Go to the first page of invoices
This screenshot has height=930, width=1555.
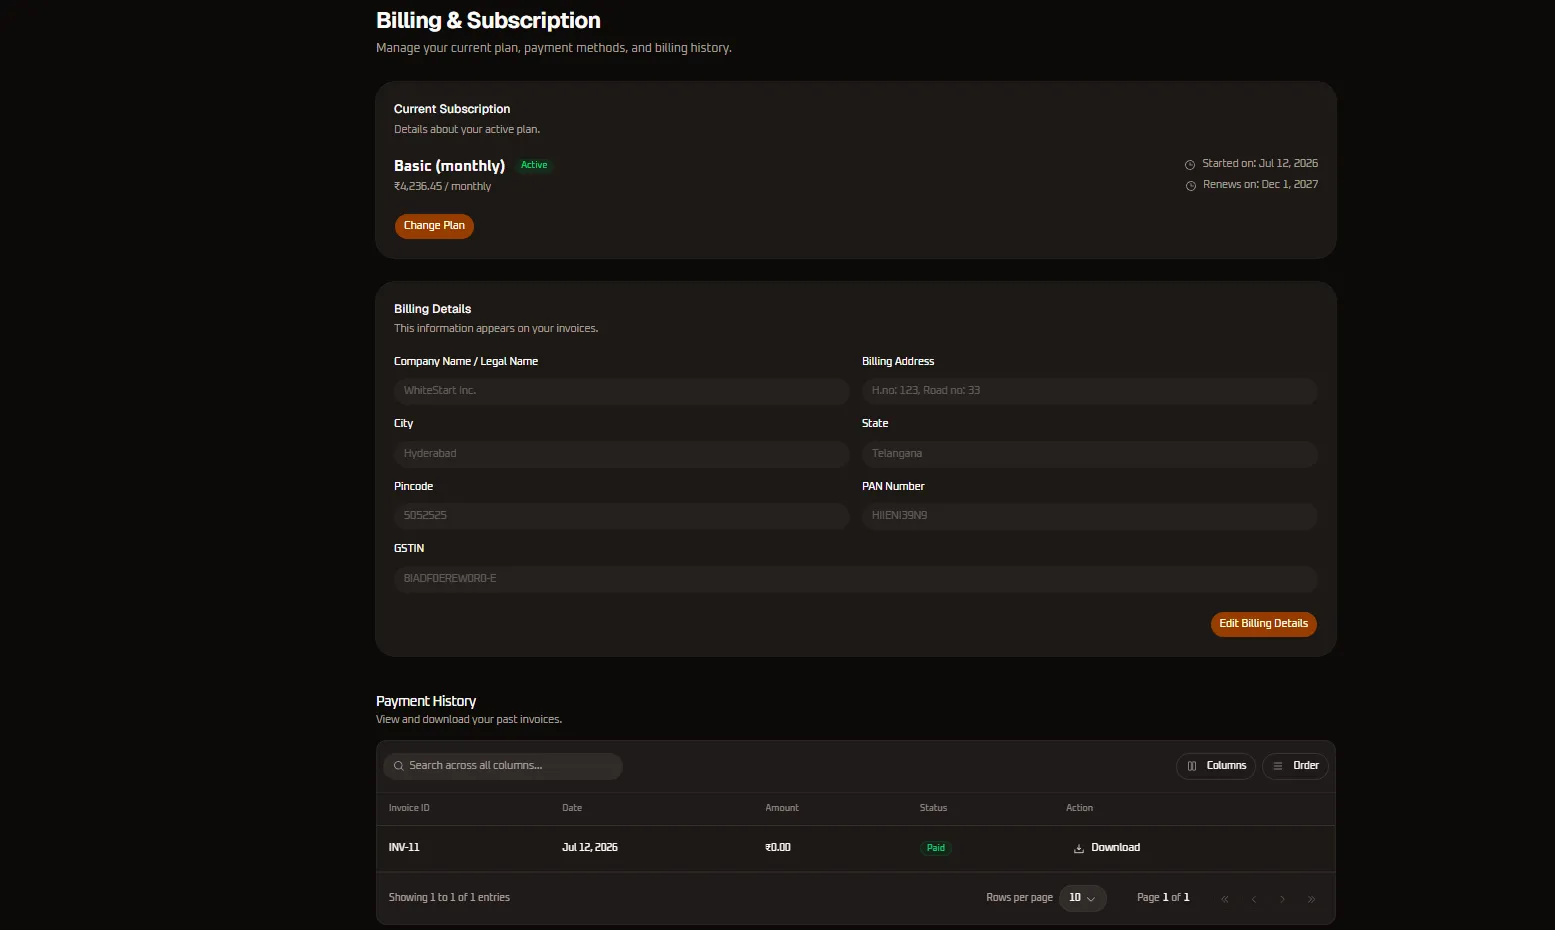tap(1225, 899)
